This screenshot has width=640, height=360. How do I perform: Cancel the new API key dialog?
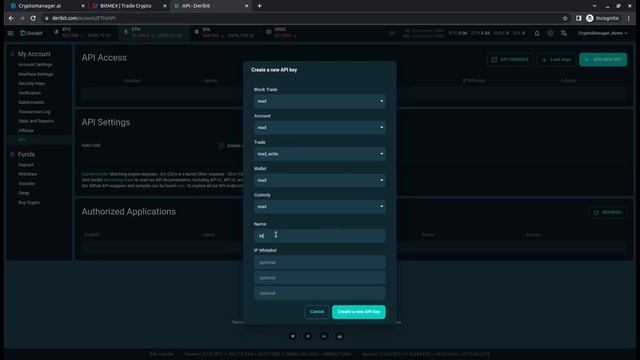pos(317,312)
